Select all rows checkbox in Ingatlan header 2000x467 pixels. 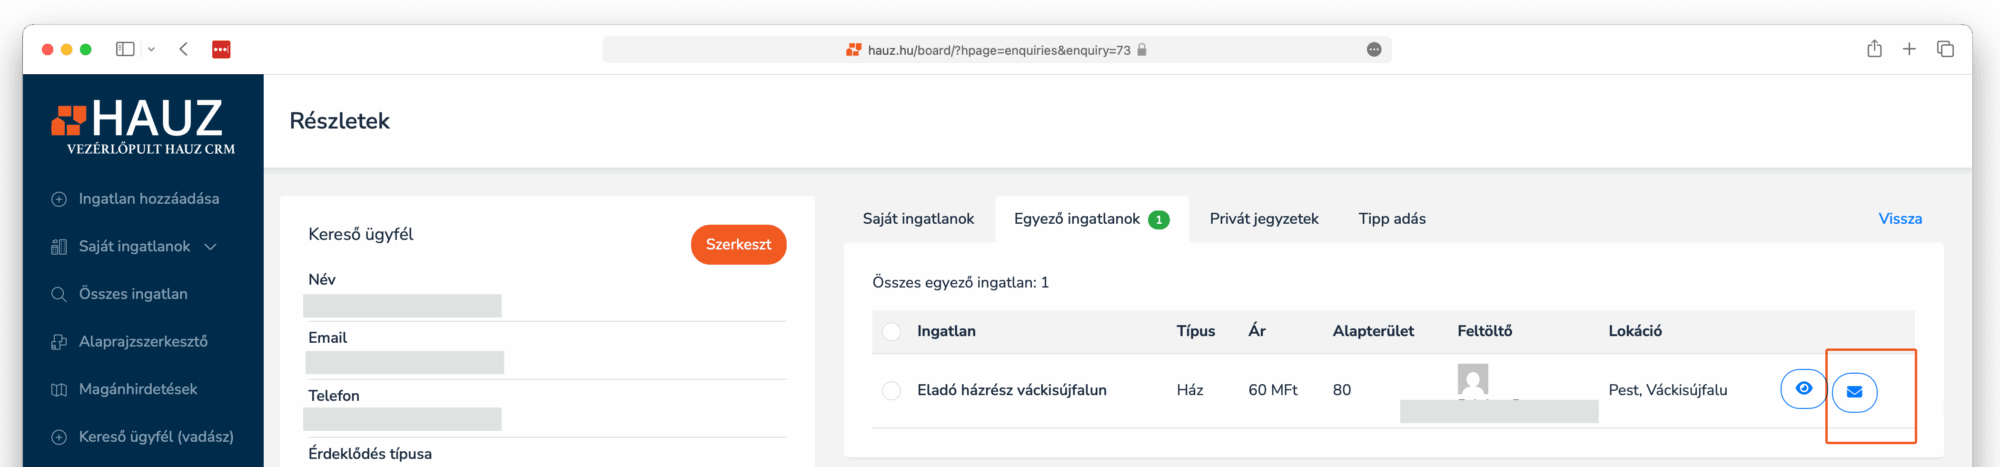coord(891,332)
